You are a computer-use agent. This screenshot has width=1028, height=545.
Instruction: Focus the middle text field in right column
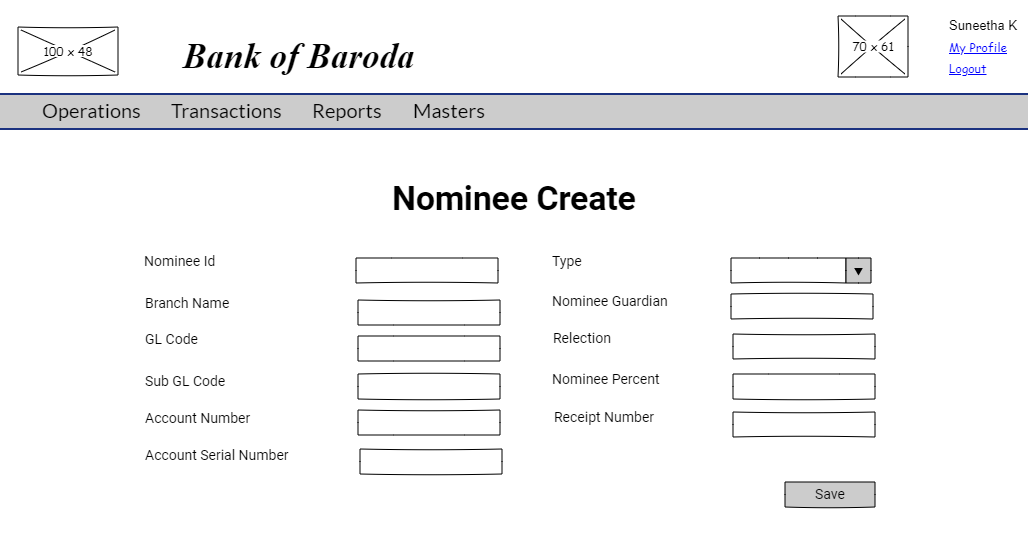tap(803, 347)
